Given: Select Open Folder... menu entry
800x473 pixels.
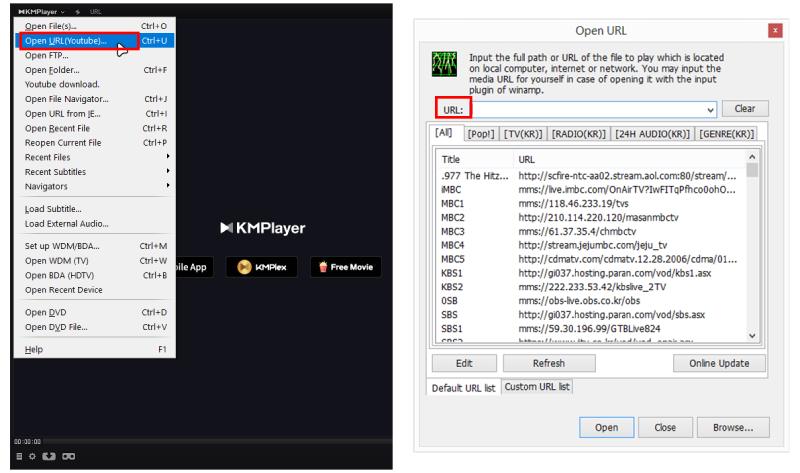Looking at the screenshot, I should [x=95, y=70].
